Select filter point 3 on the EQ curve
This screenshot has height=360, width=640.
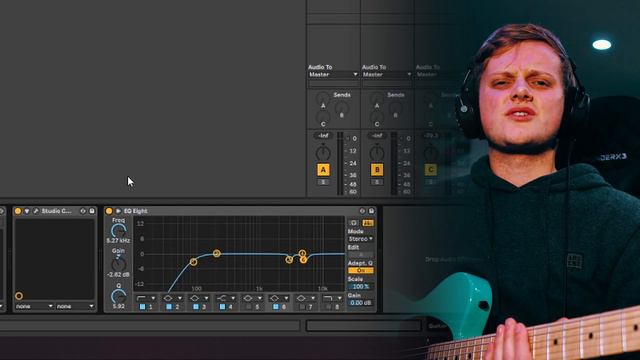[289, 260]
